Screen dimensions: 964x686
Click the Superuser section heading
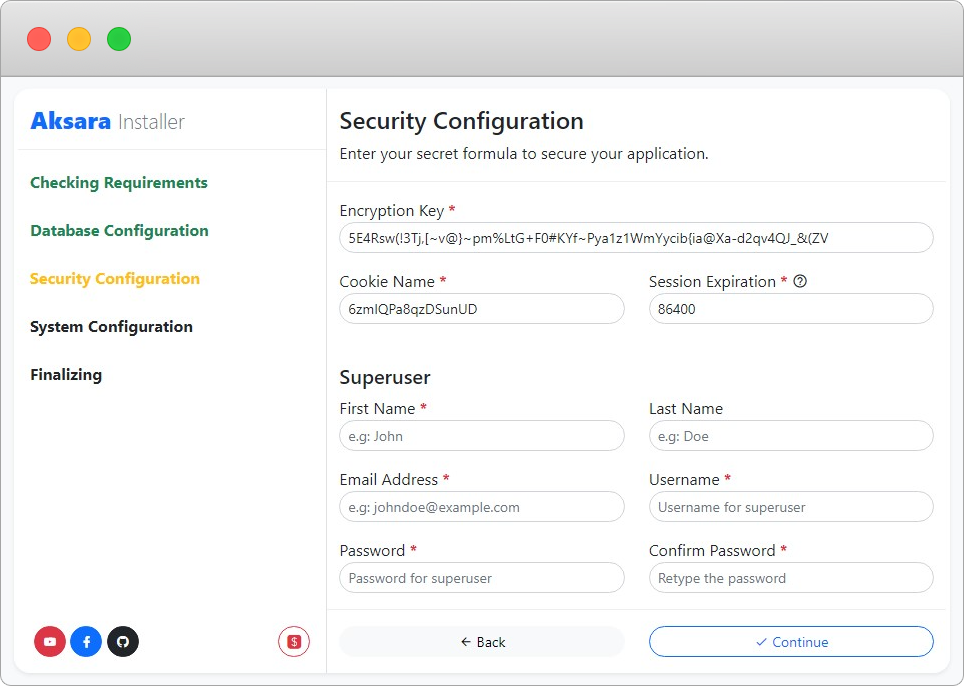(385, 377)
